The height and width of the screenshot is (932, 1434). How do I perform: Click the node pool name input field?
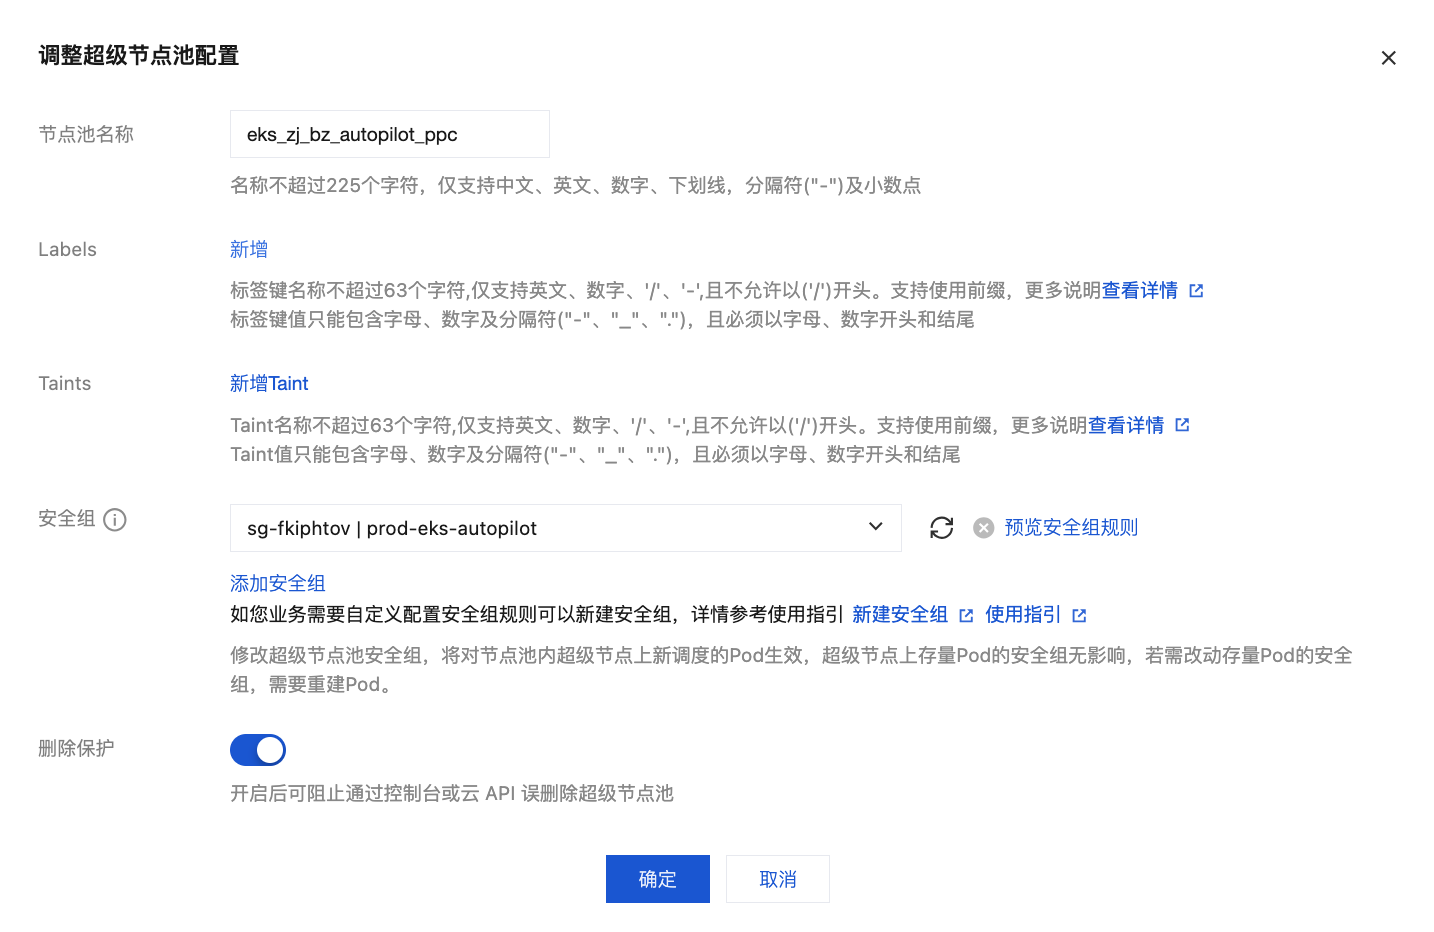[x=389, y=134]
